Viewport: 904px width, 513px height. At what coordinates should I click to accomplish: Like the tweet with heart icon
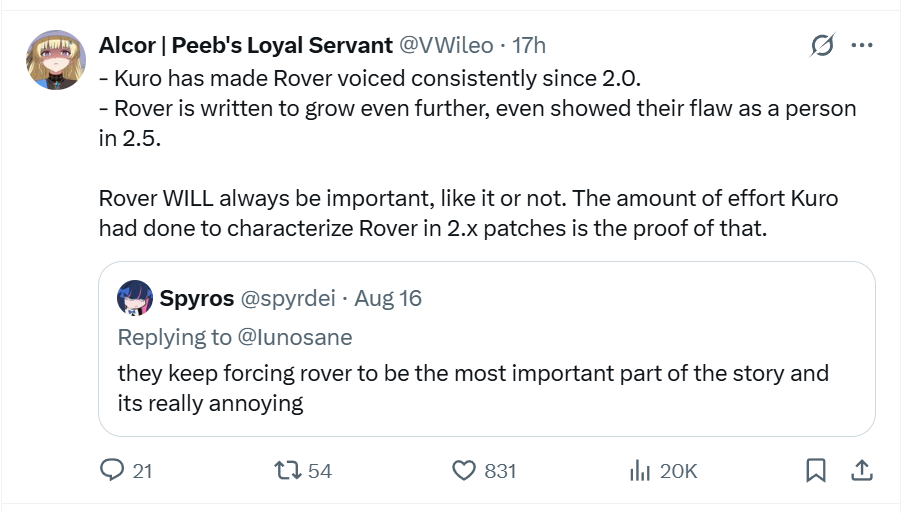tap(463, 469)
